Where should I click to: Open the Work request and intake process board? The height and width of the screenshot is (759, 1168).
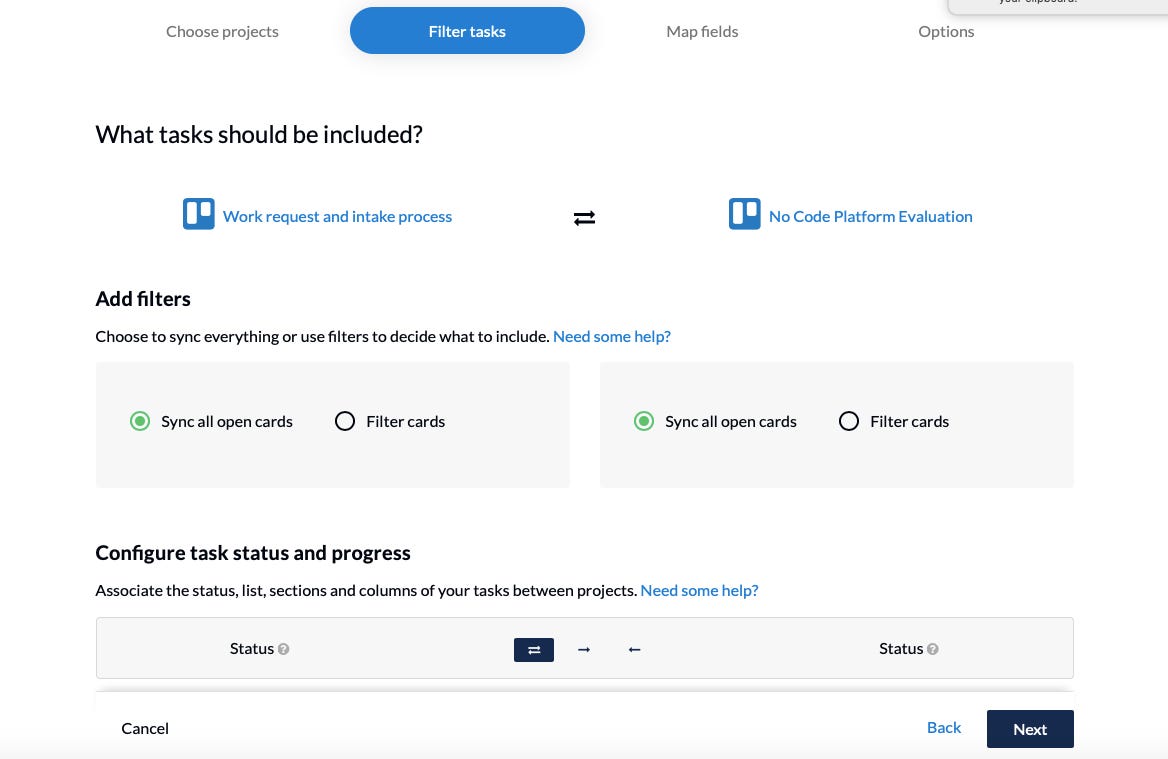click(x=337, y=216)
